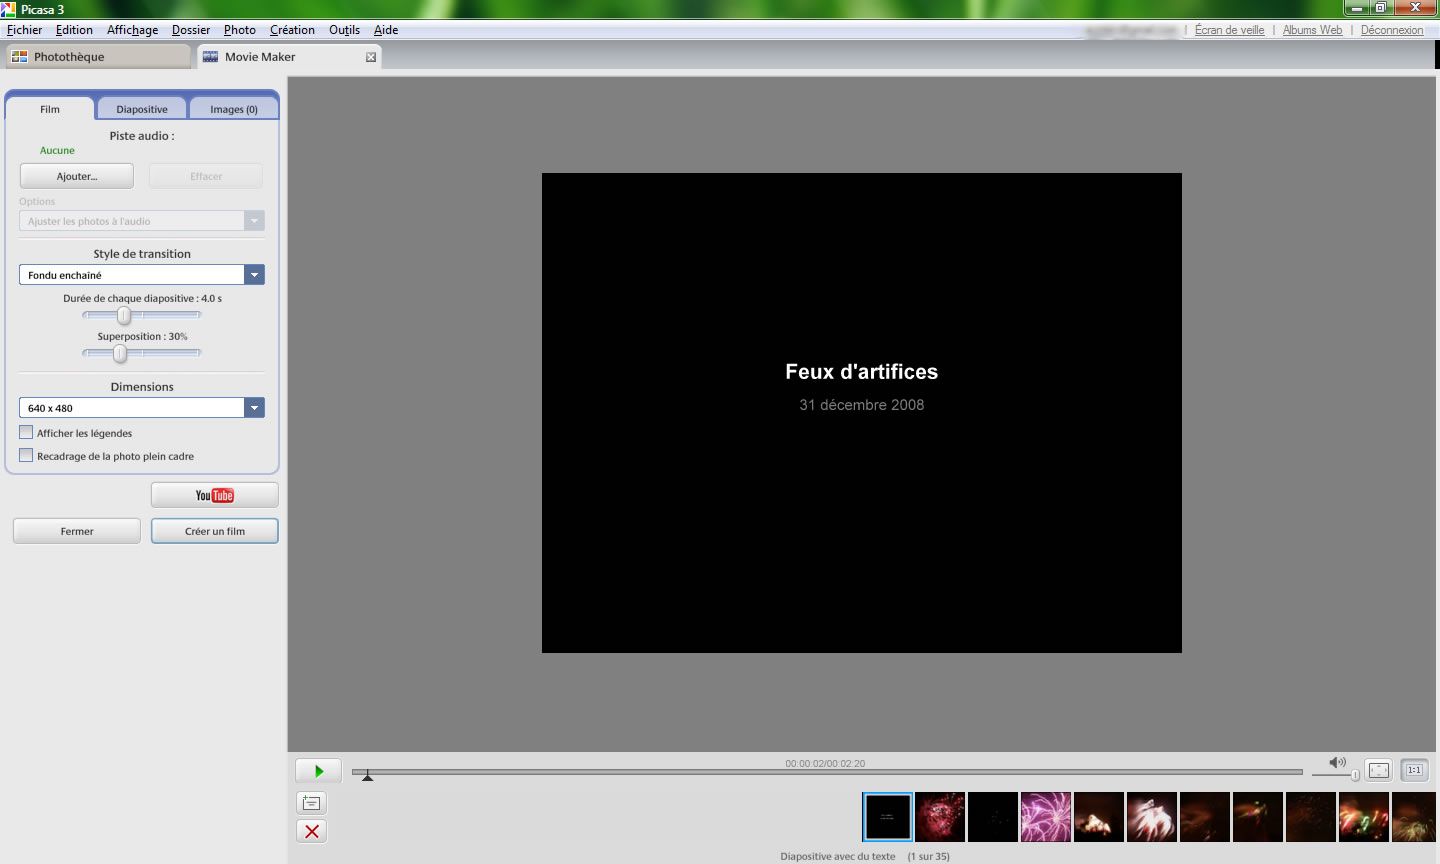Open the Écran de veille link

pos(1229,30)
